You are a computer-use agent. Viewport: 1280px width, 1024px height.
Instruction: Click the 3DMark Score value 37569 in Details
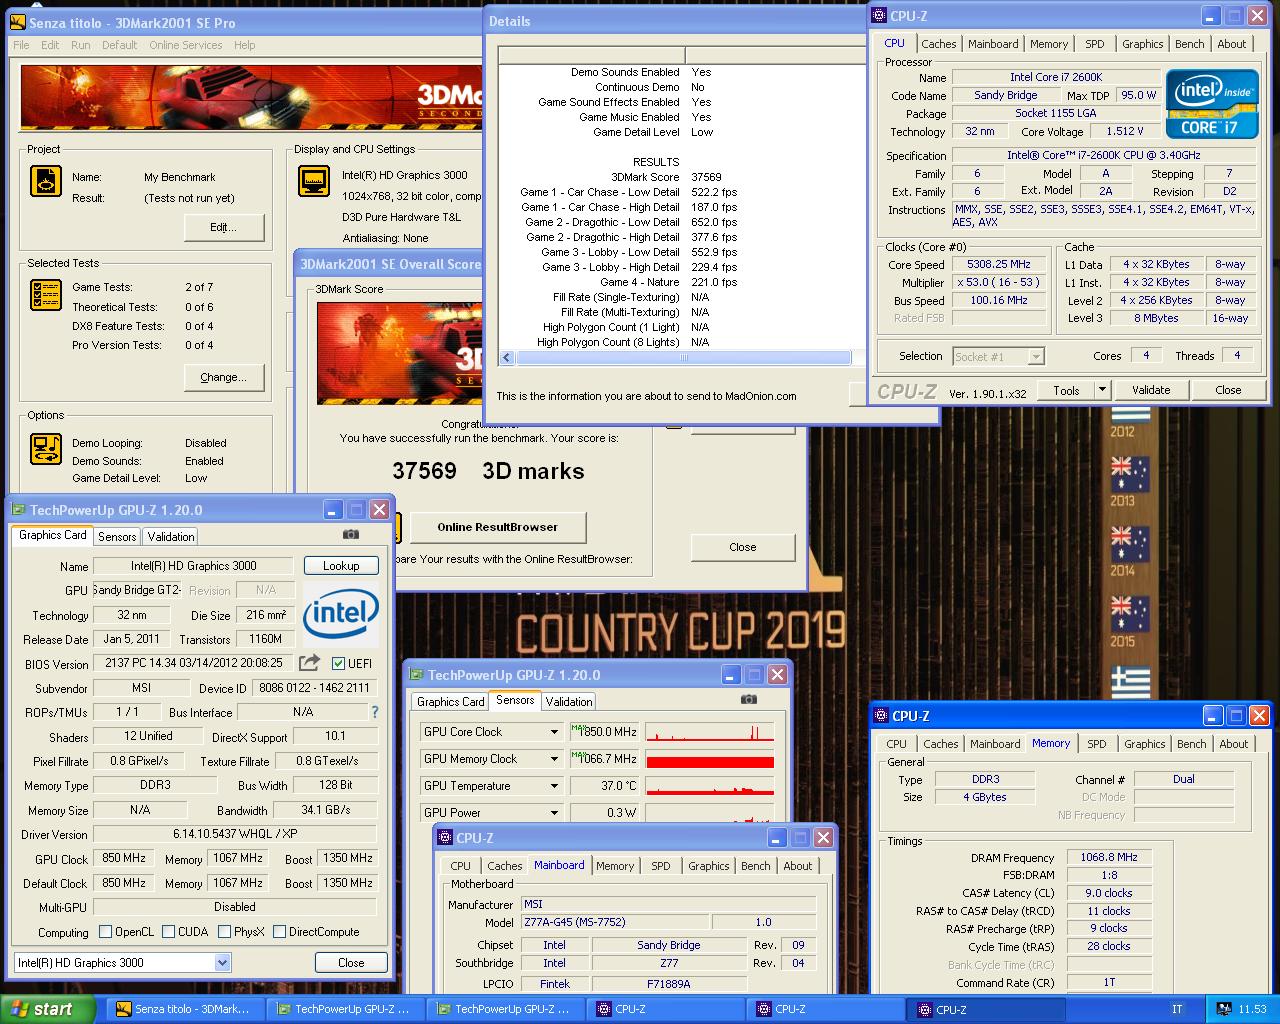coord(706,177)
